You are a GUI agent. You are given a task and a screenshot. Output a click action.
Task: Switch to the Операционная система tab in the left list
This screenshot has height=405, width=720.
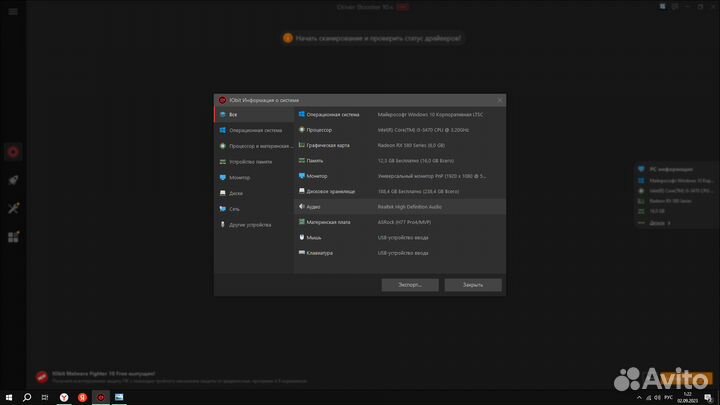pyautogui.click(x=254, y=130)
